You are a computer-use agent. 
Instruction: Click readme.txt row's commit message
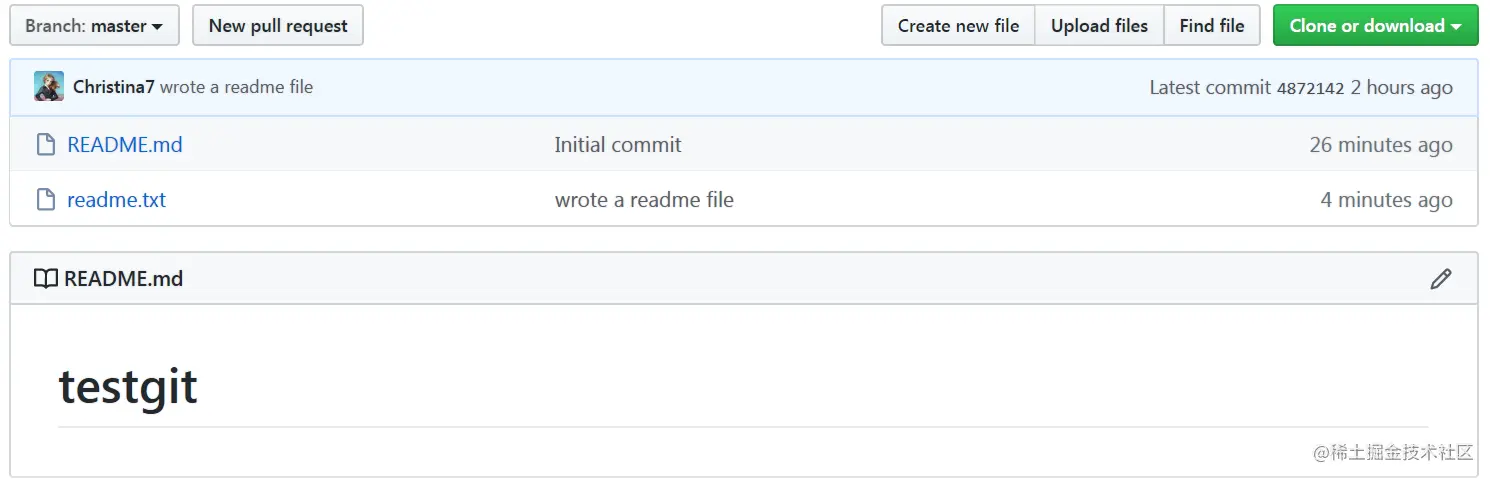pyautogui.click(x=644, y=200)
